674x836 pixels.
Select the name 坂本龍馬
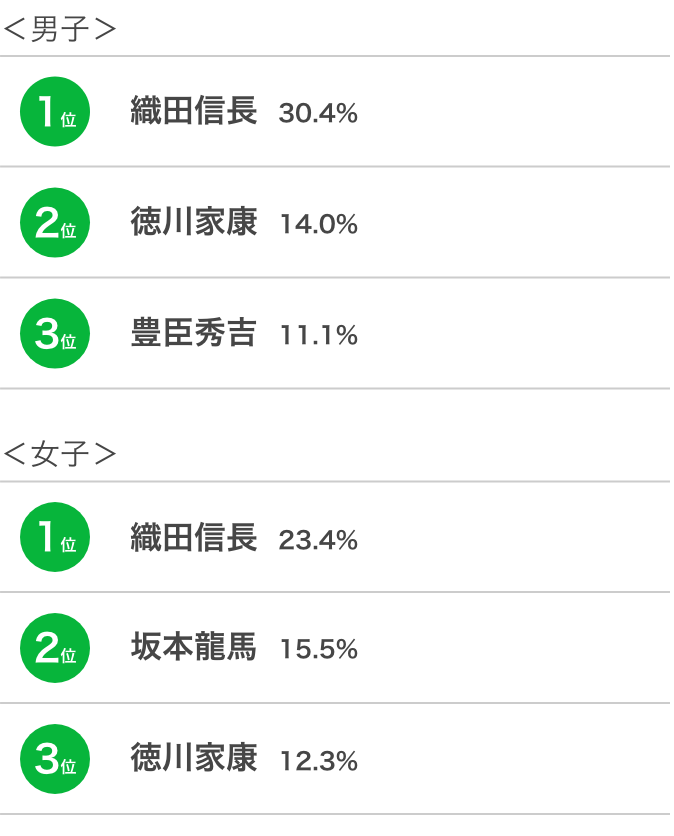[194, 648]
